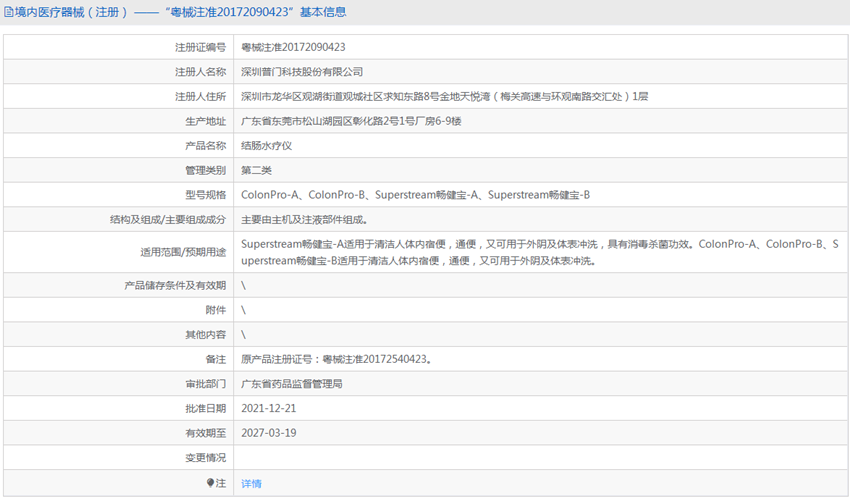Select remark 原产品注册证号：粤械注准20172540423。
The image size is (850, 498).
click(x=337, y=359)
